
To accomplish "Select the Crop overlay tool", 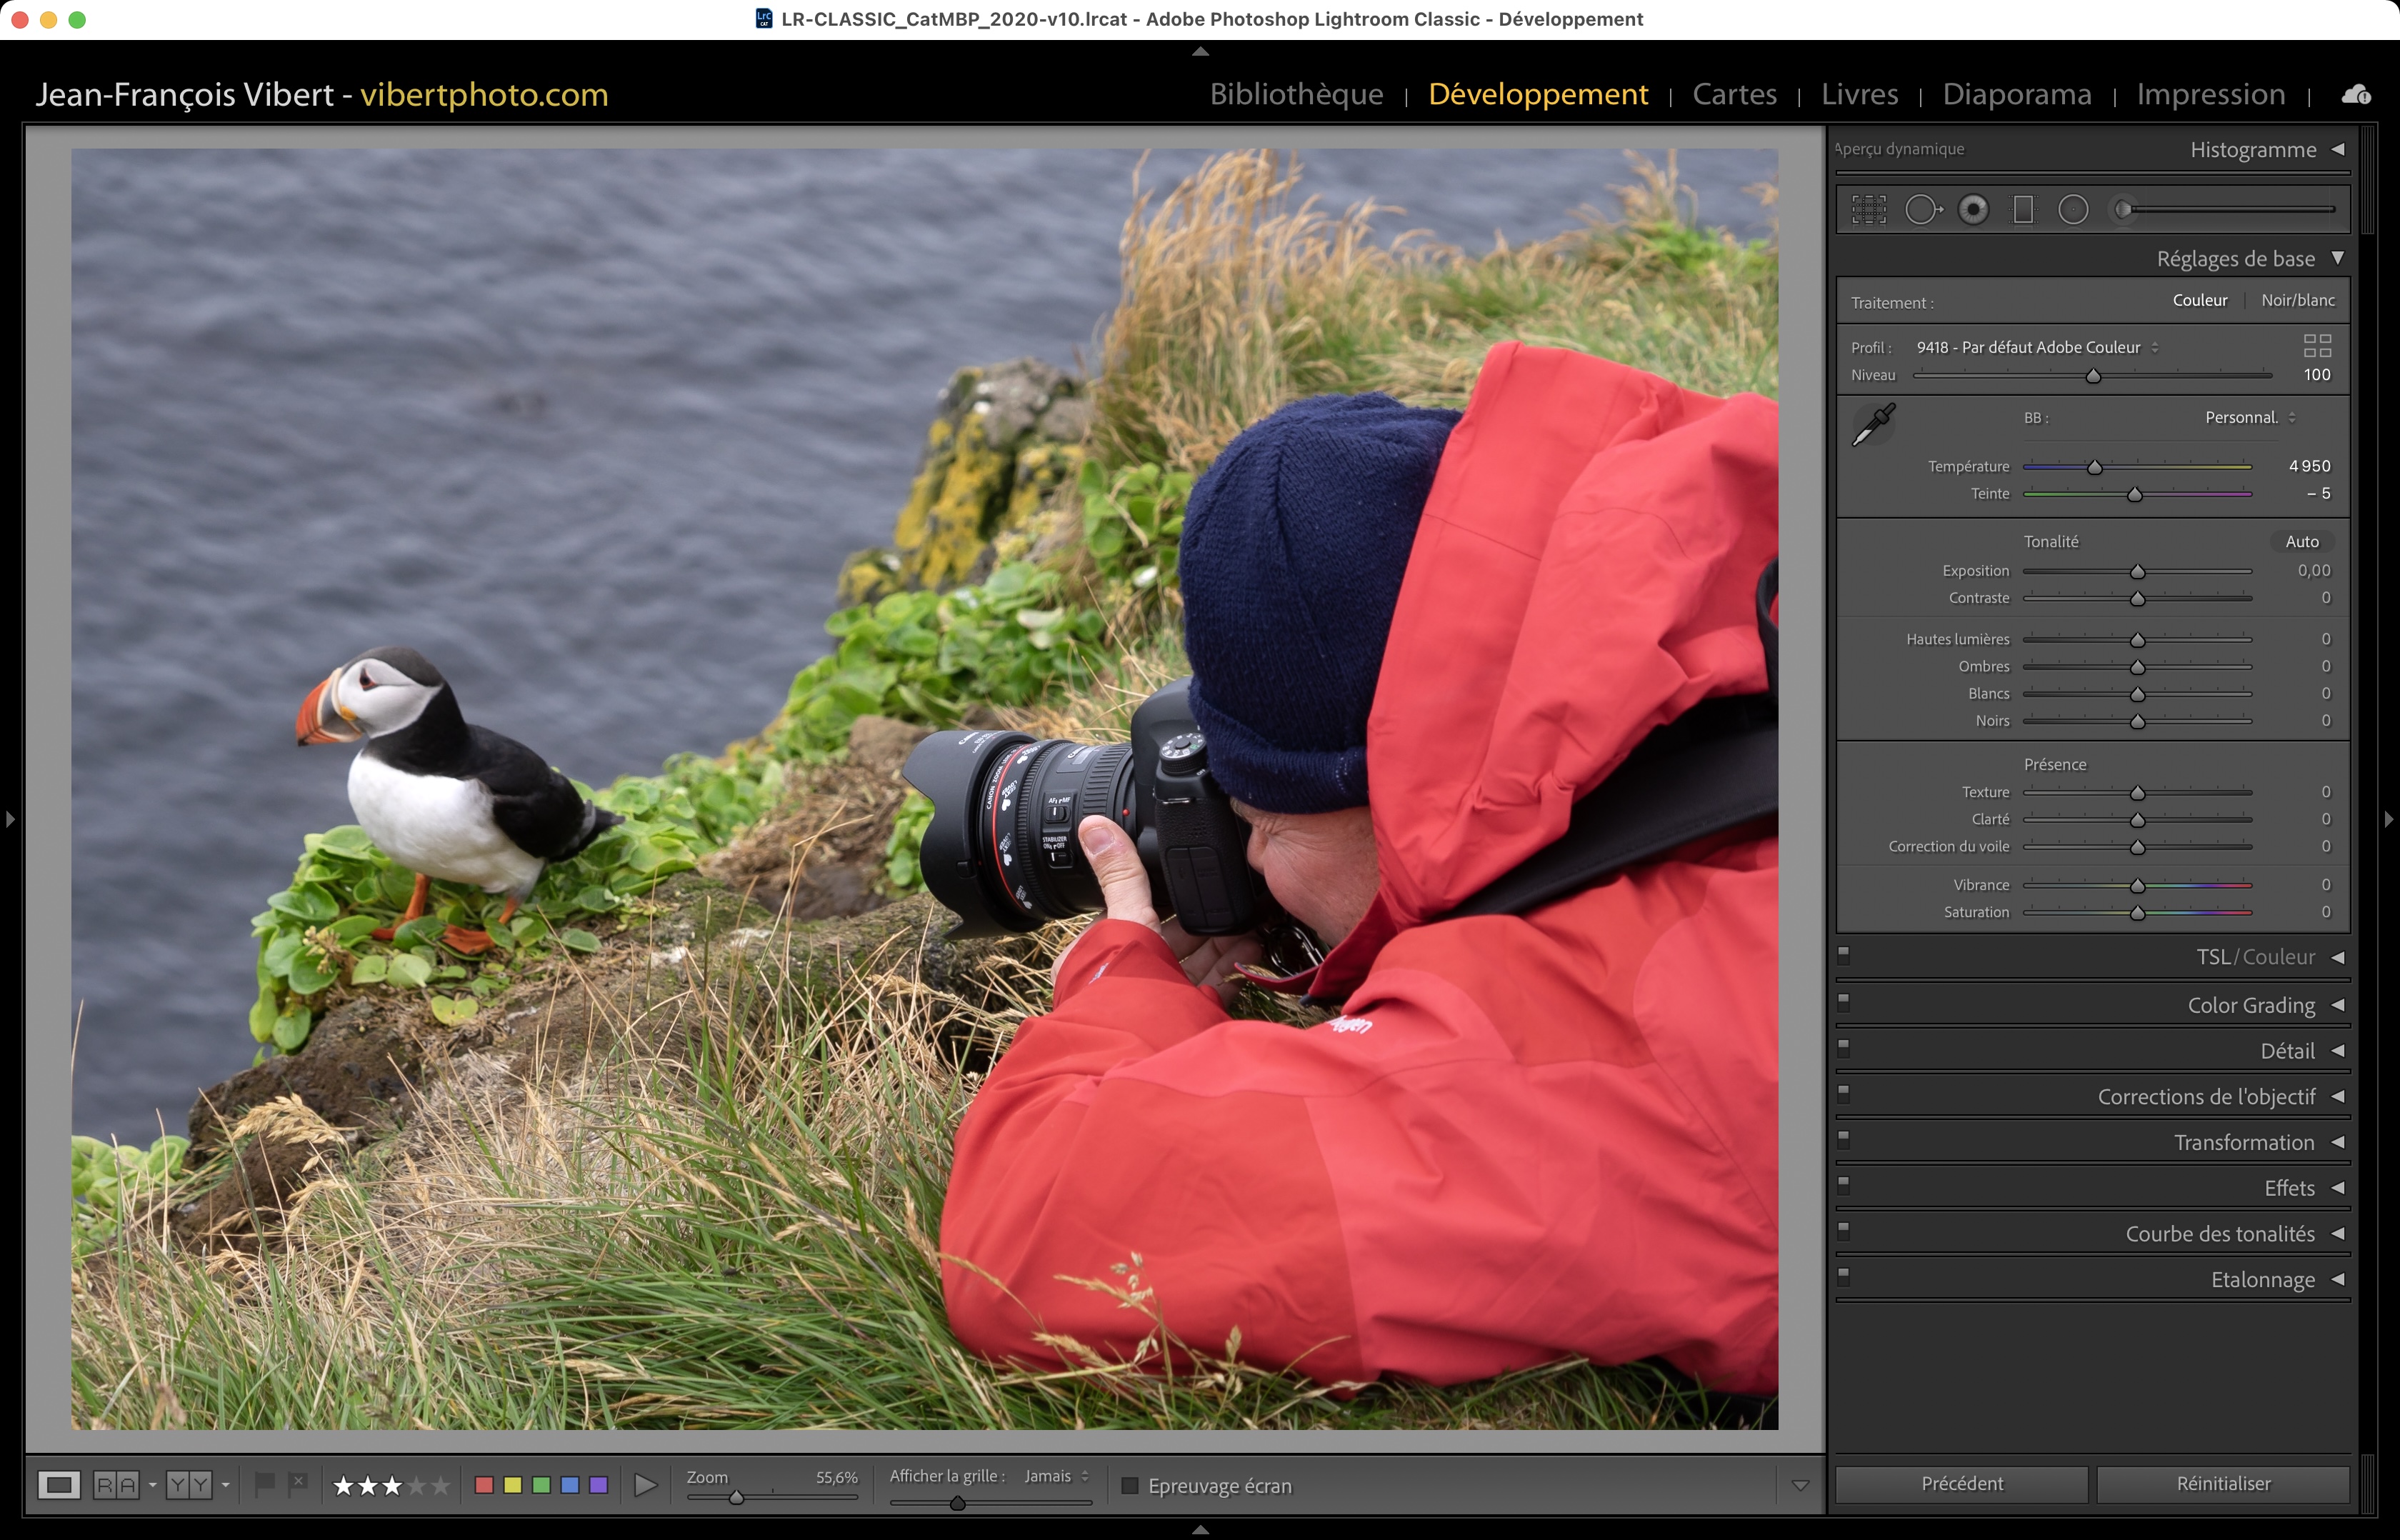I will tap(1868, 210).
